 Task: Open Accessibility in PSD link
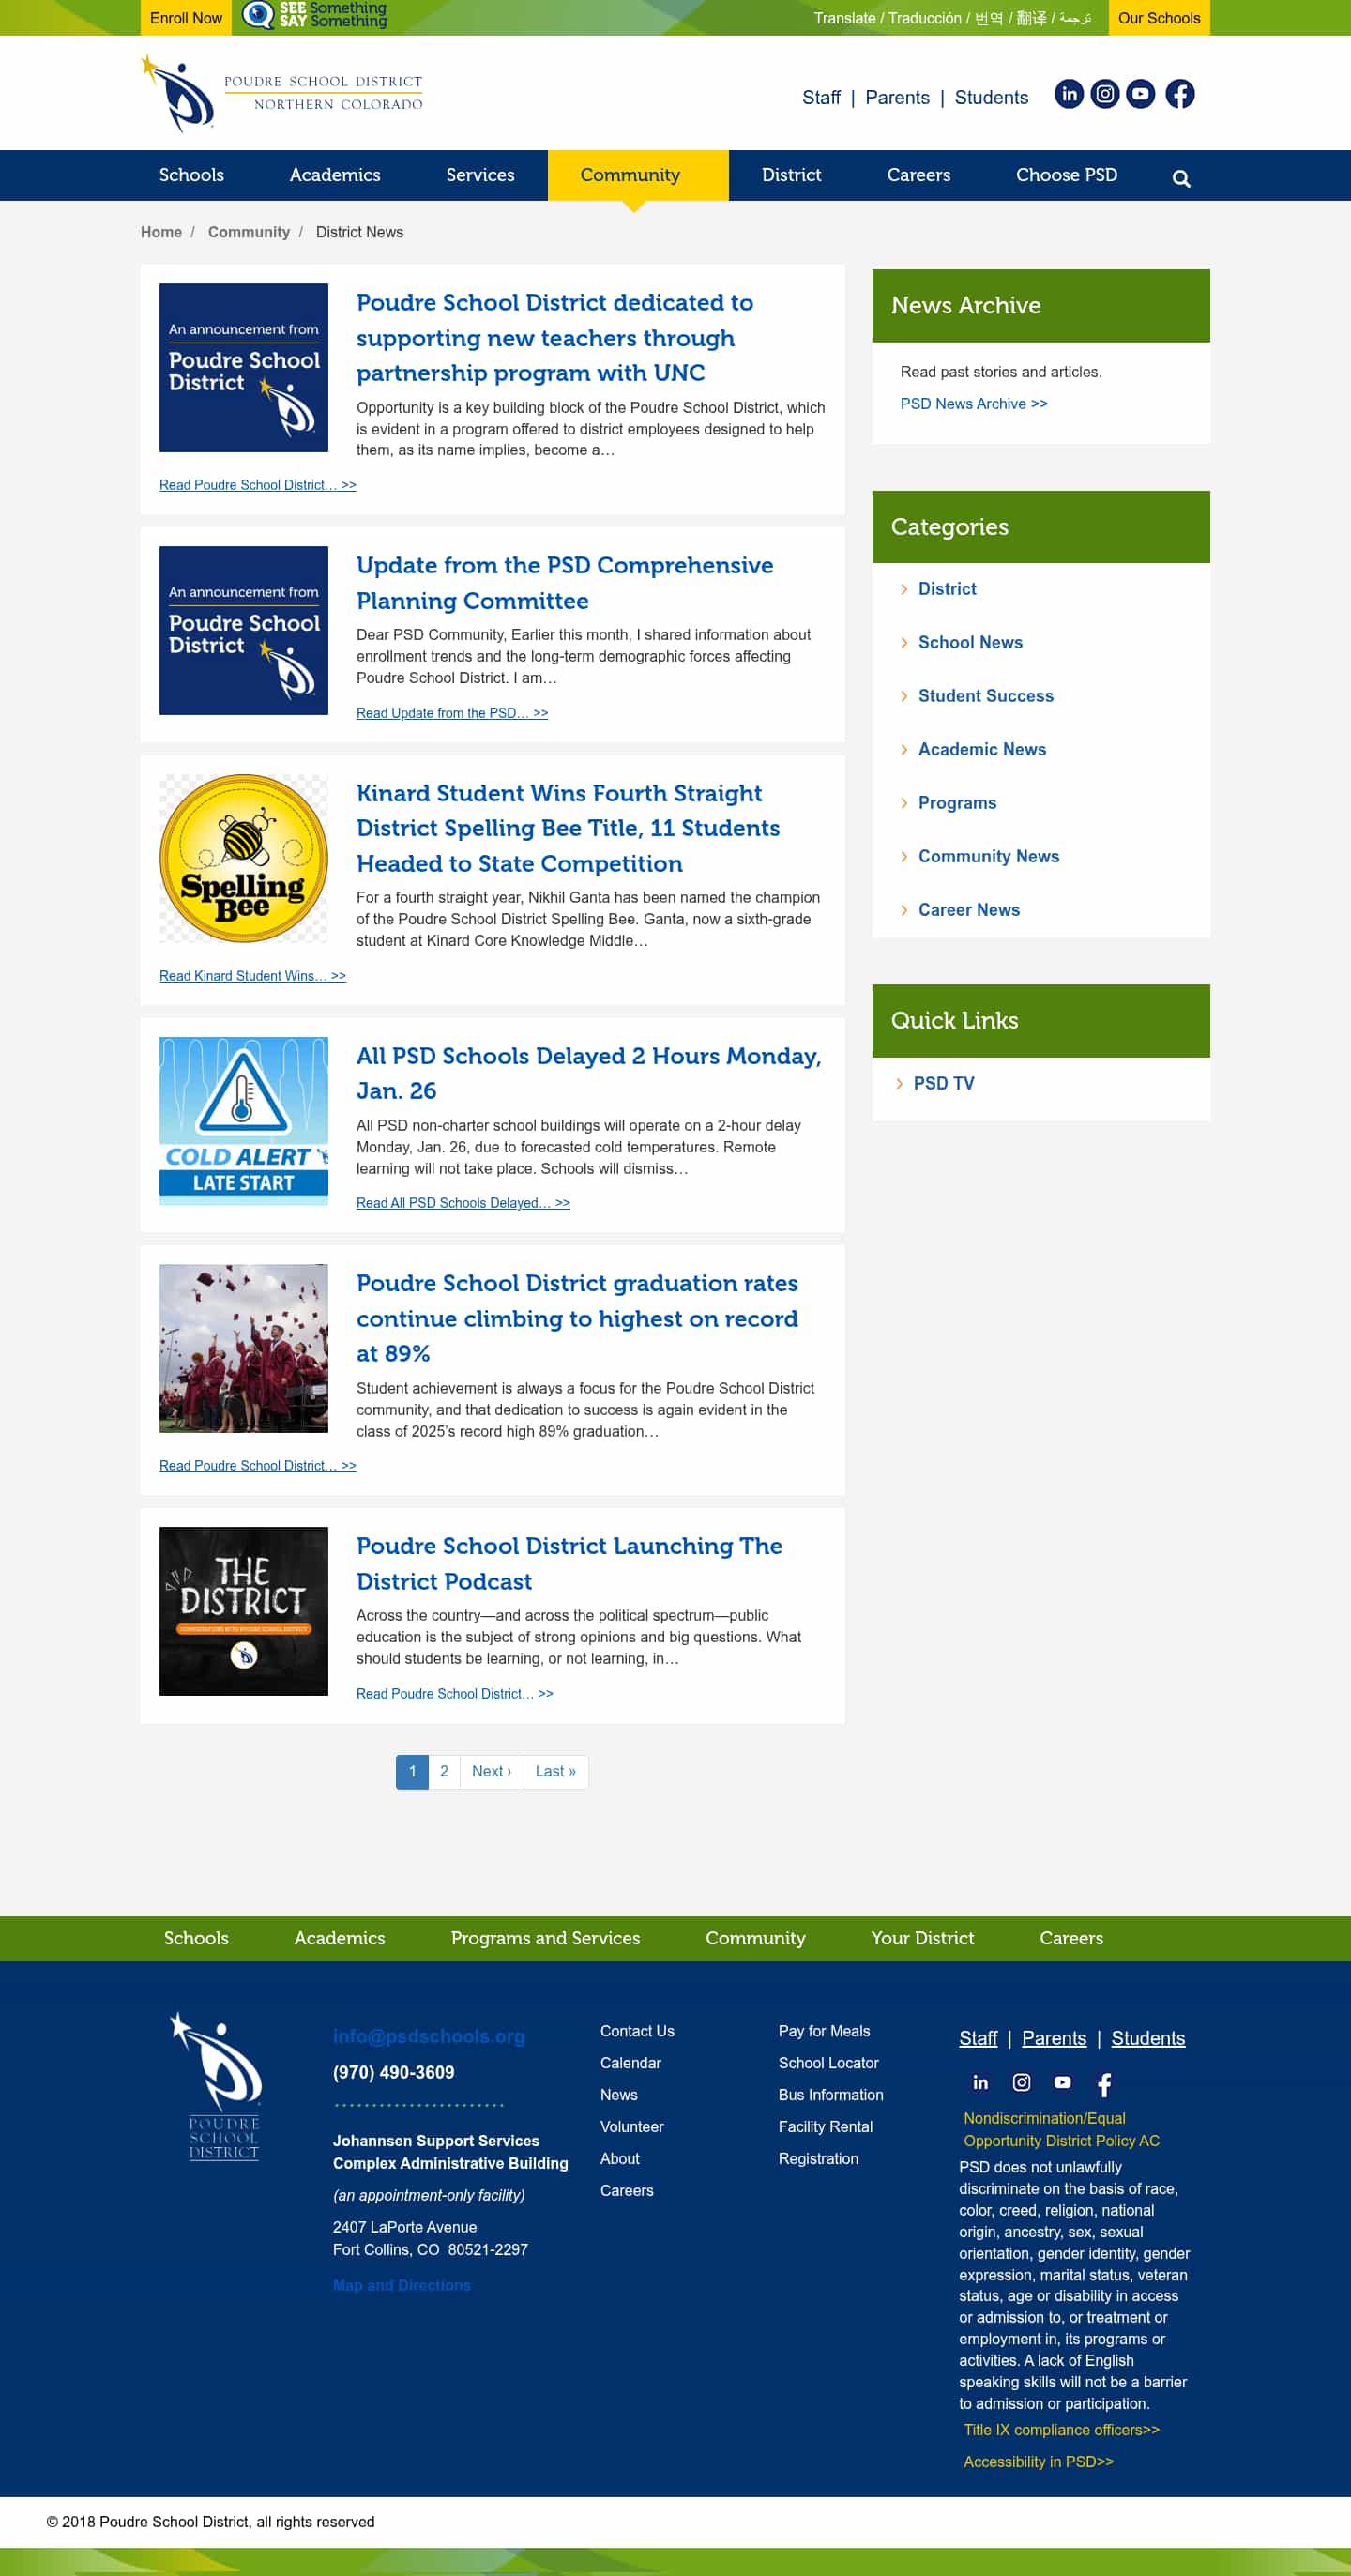tap(1038, 2462)
